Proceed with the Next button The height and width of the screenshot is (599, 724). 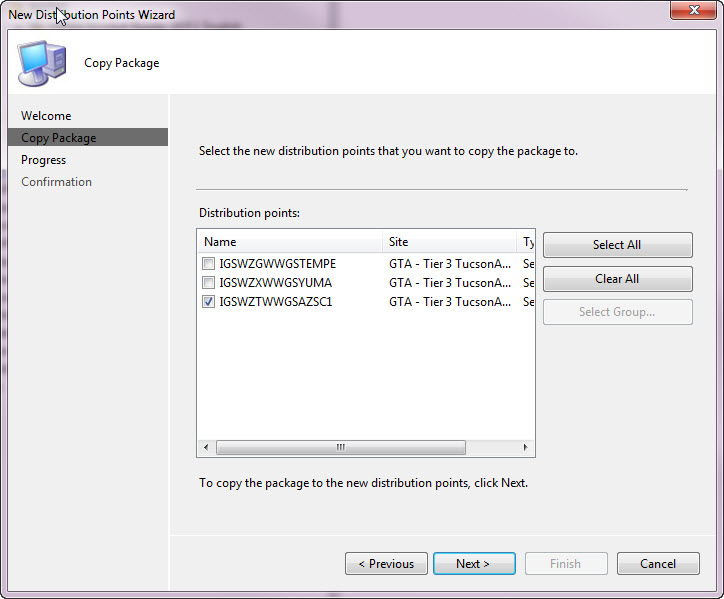(x=474, y=564)
